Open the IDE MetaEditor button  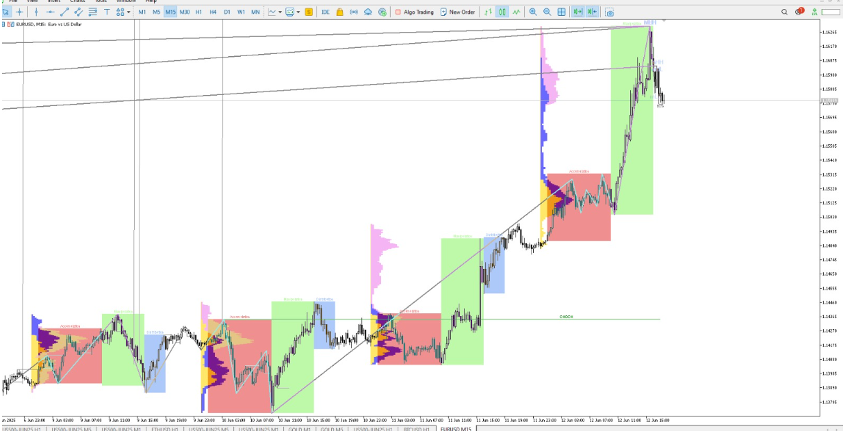[325, 12]
